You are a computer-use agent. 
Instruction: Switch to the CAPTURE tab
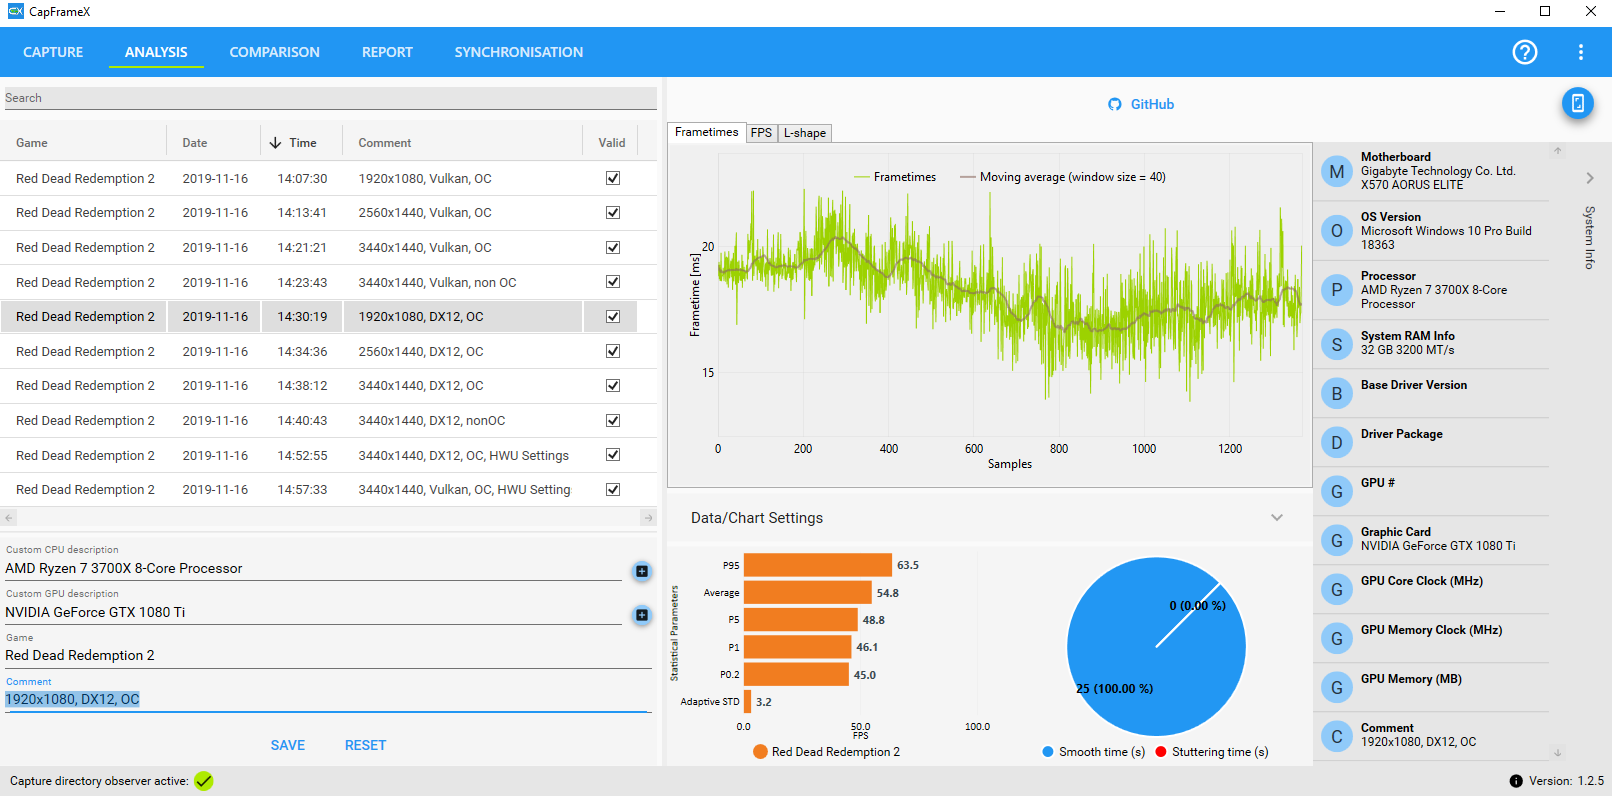coord(53,52)
